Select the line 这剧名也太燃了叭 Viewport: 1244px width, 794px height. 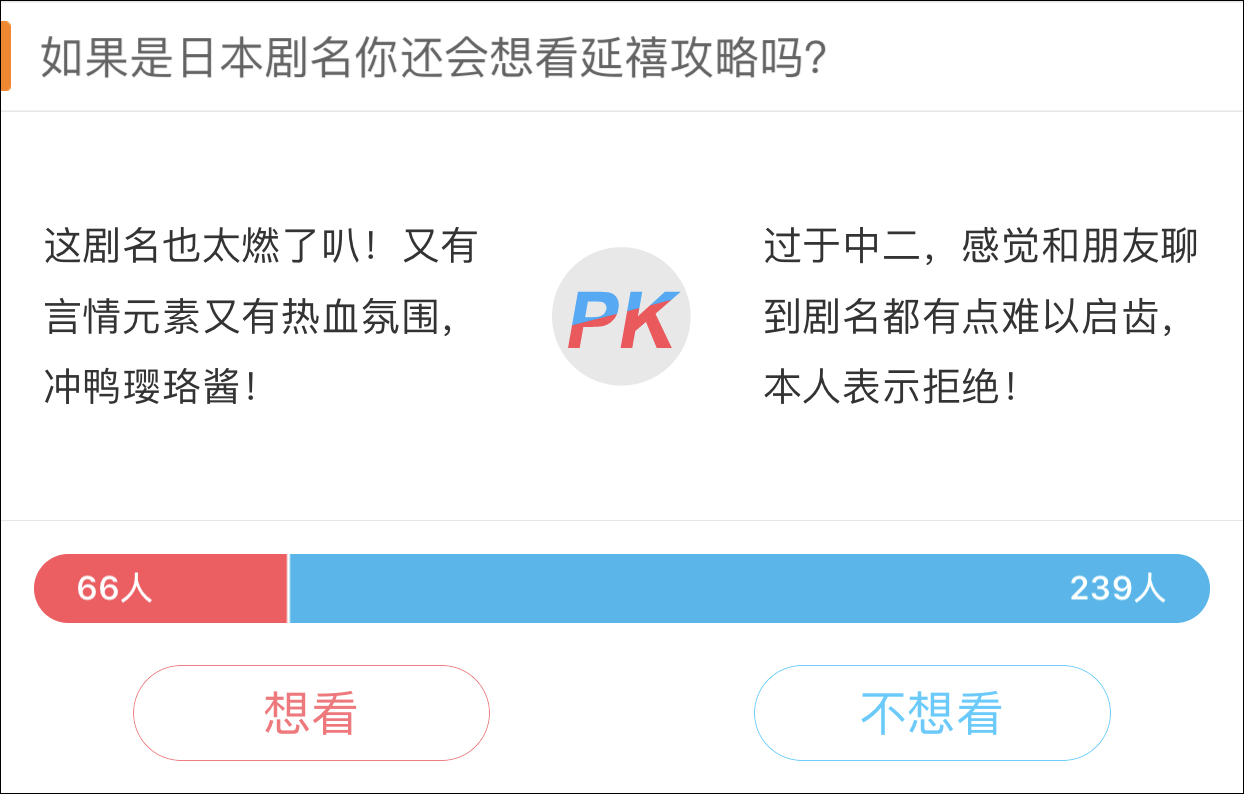point(260,246)
